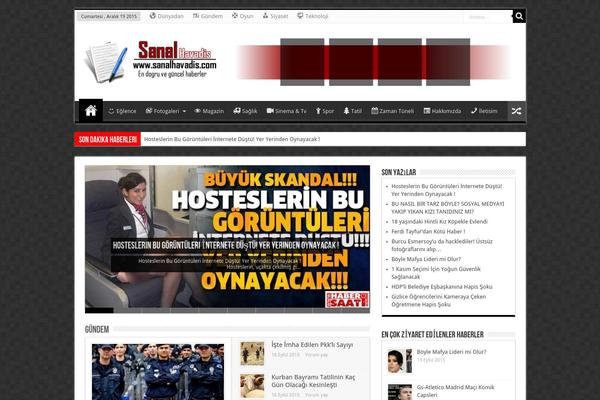
Task: Open recent post '1 Kasım Seçimi İçin'
Action: pos(436,273)
